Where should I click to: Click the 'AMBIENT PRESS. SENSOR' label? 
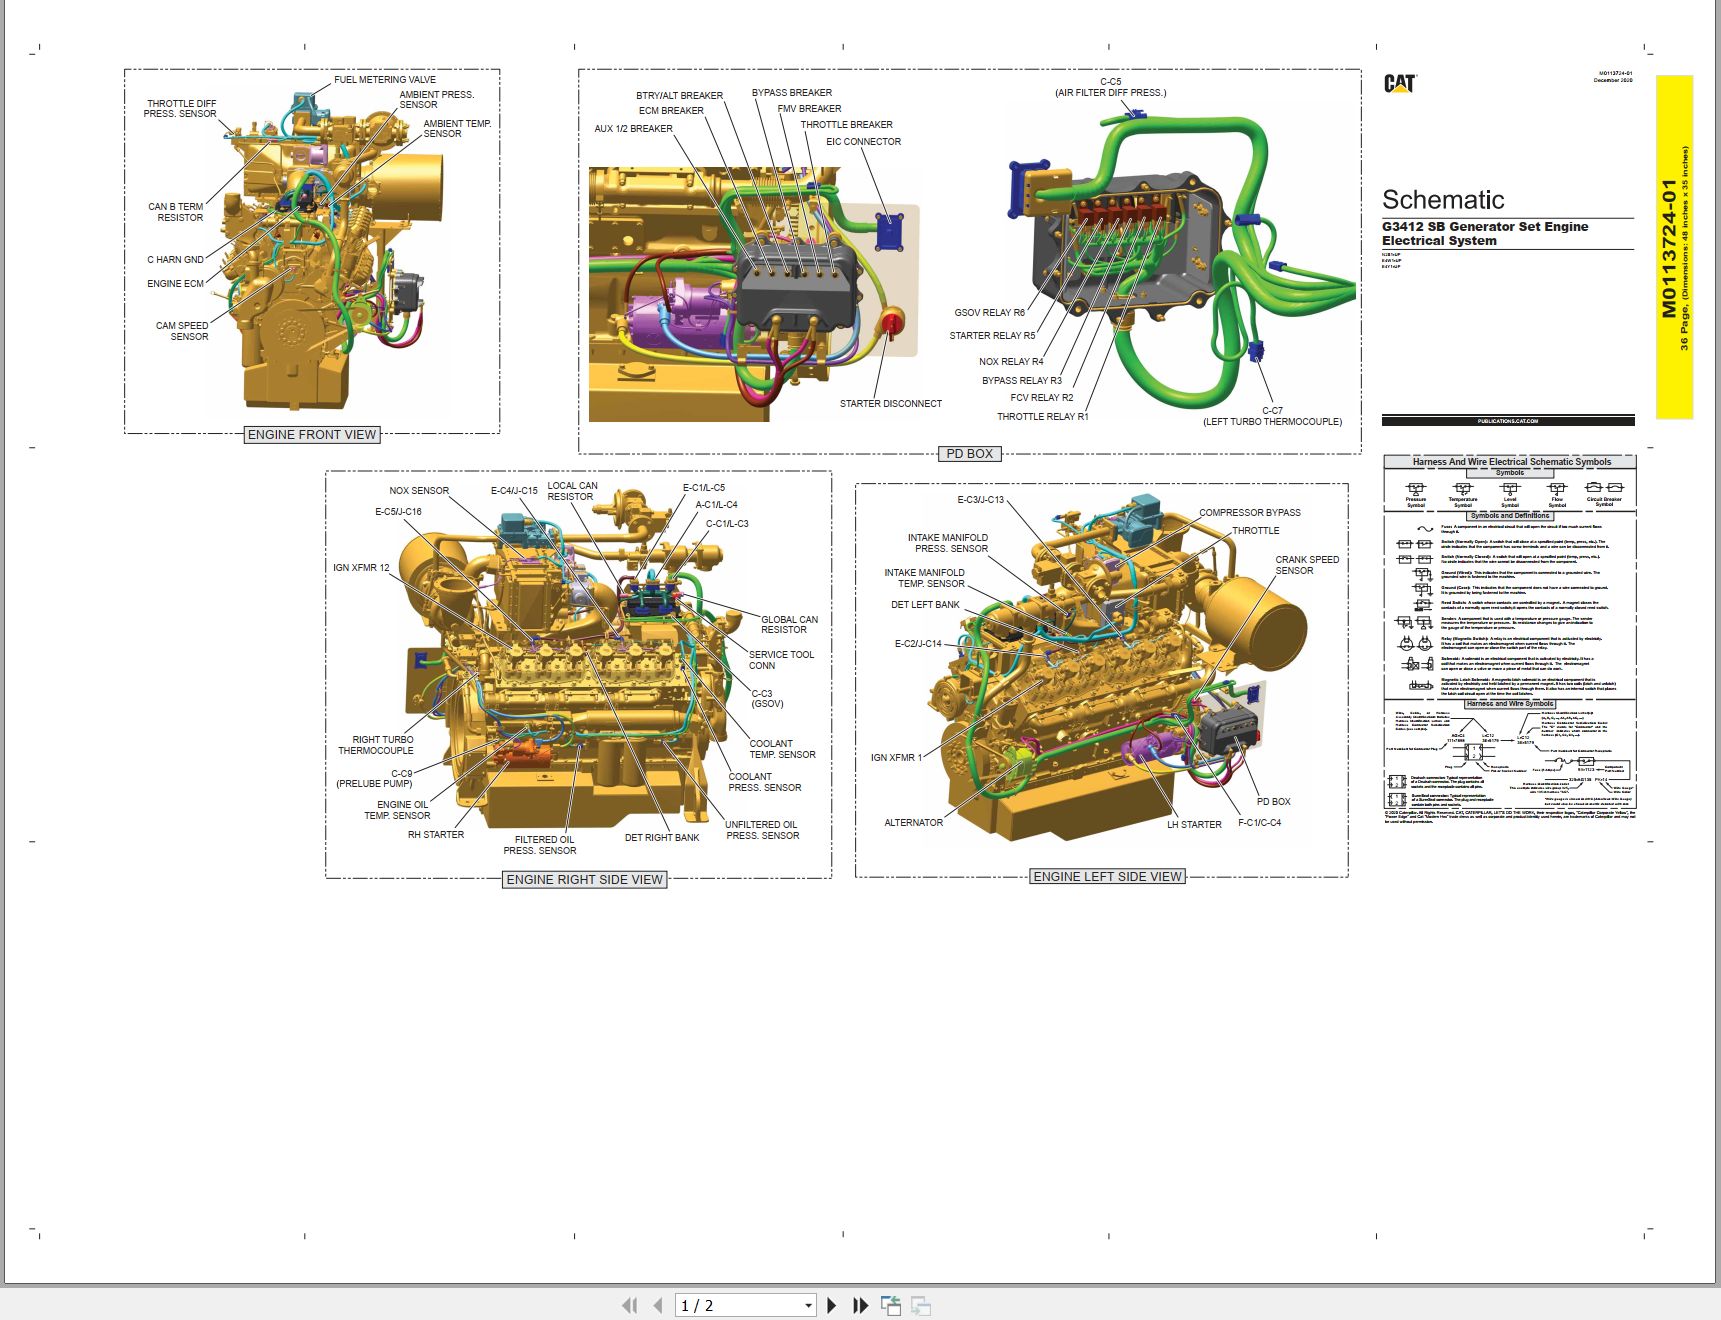click(437, 100)
